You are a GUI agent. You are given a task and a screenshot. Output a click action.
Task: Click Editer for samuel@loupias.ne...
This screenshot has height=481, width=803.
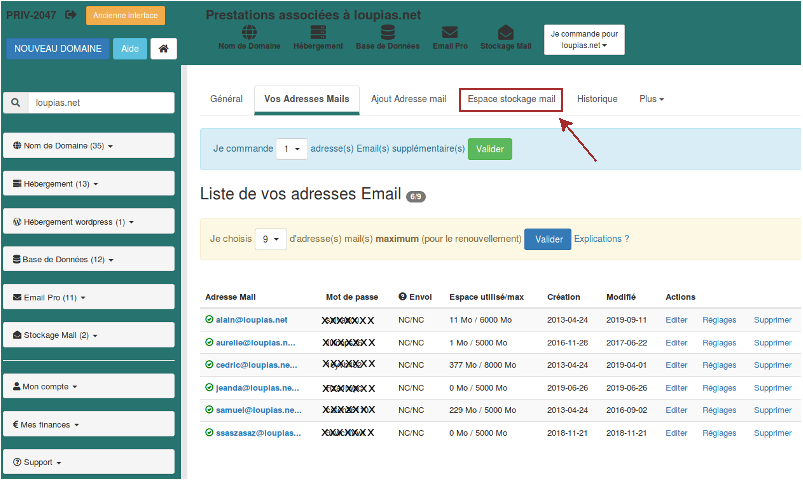676,410
